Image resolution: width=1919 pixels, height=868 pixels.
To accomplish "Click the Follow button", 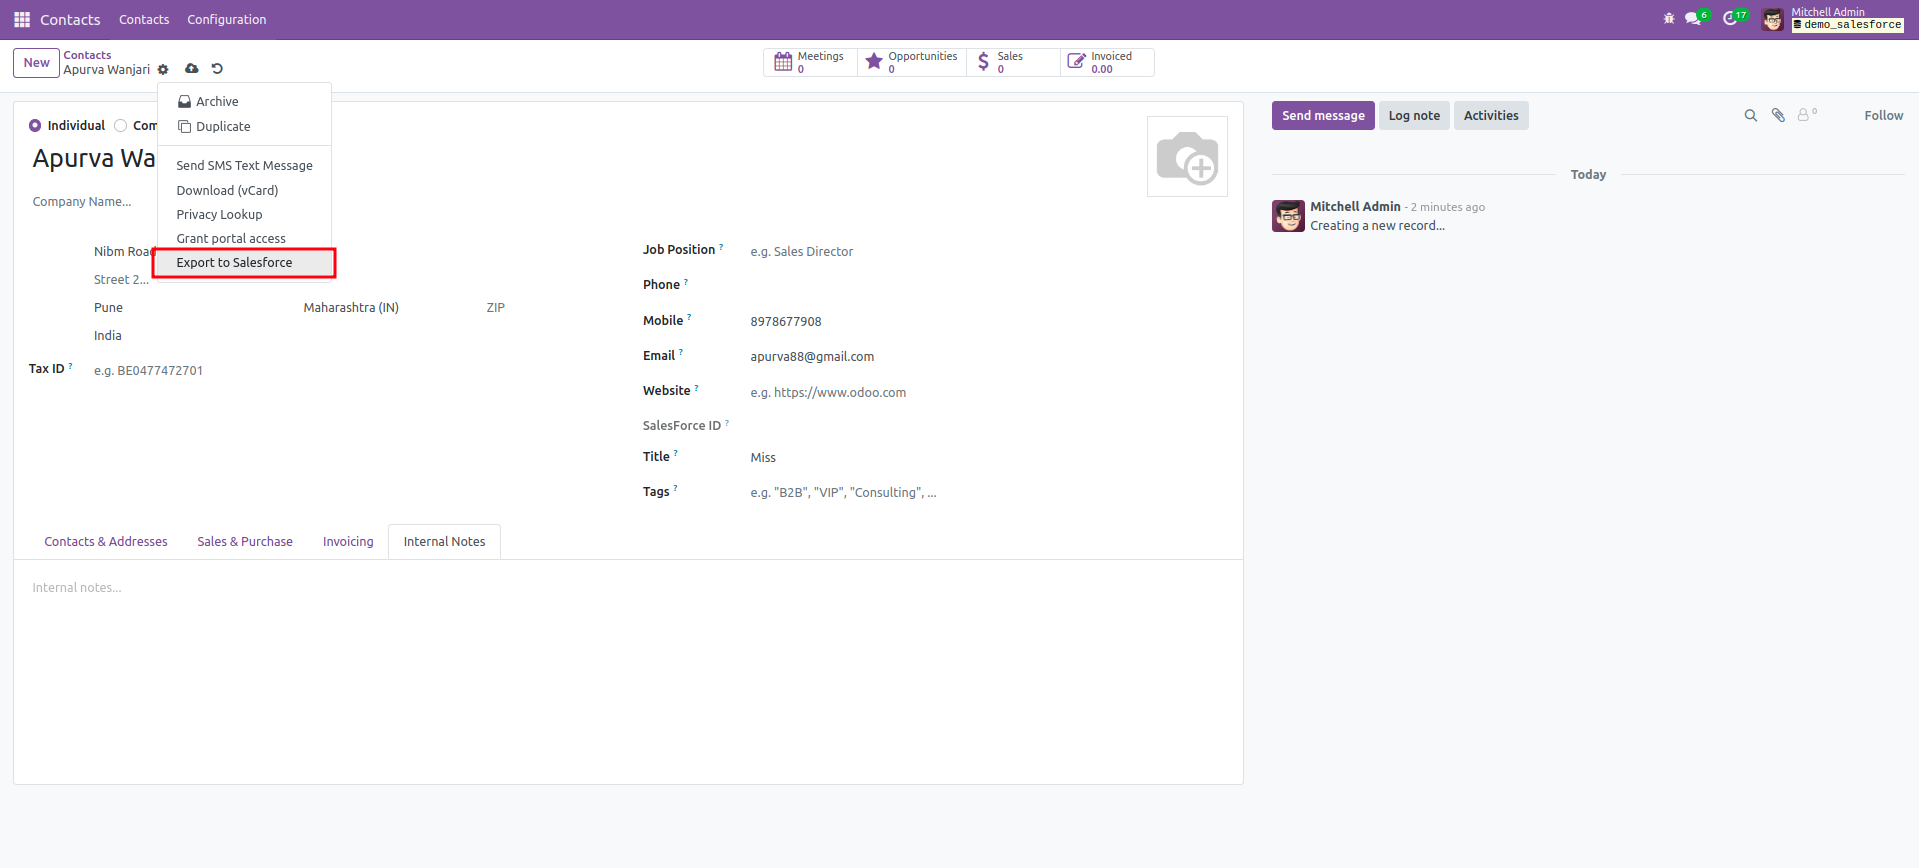I will (1883, 116).
